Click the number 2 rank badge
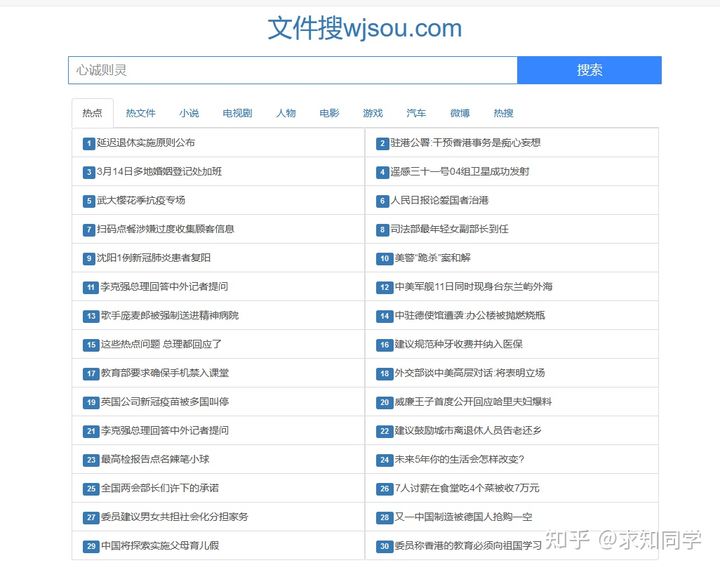720x570 pixels. [382, 143]
